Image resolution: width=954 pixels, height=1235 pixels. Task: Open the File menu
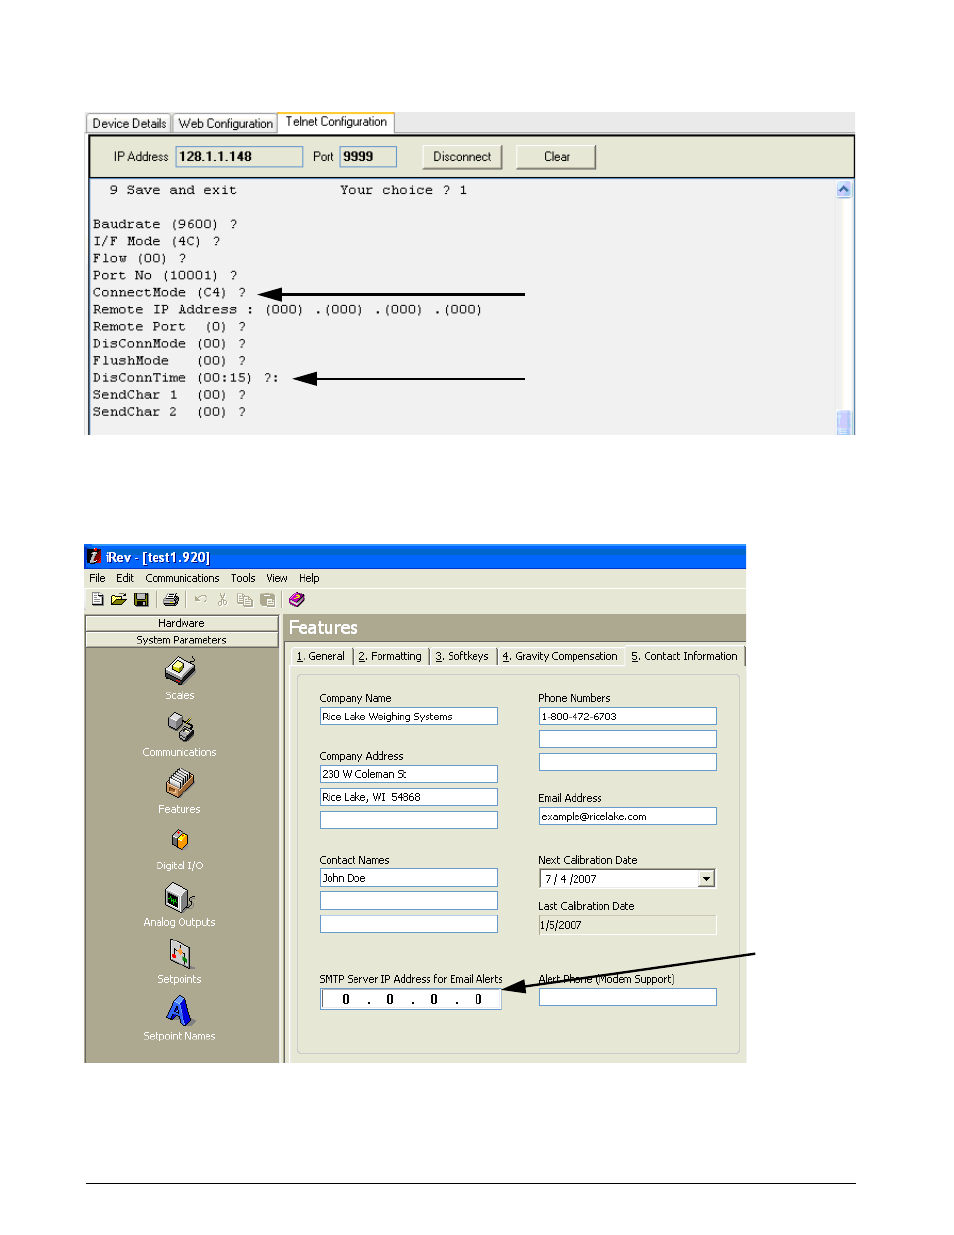click(x=97, y=578)
